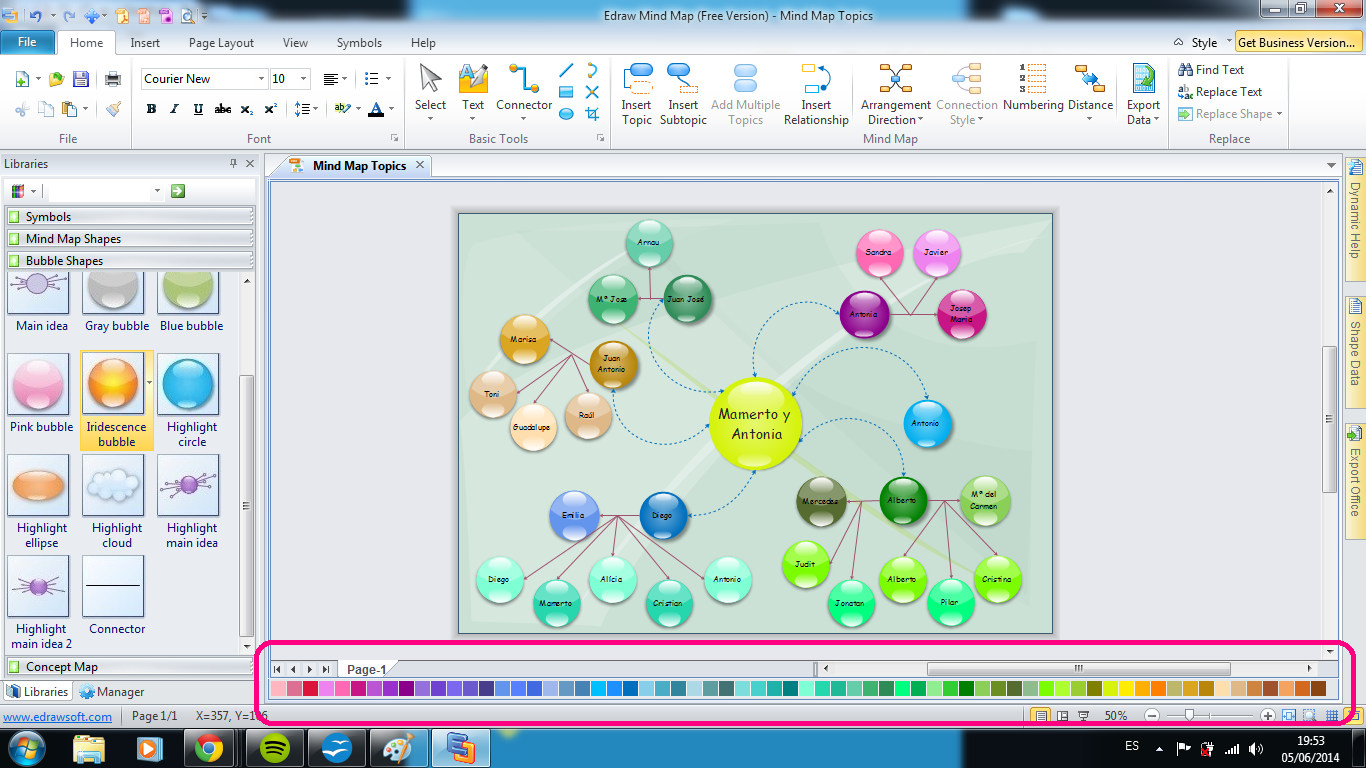Select the Iridescence bubble shape
1366x768 pixels.
pyautogui.click(x=114, y=384)
